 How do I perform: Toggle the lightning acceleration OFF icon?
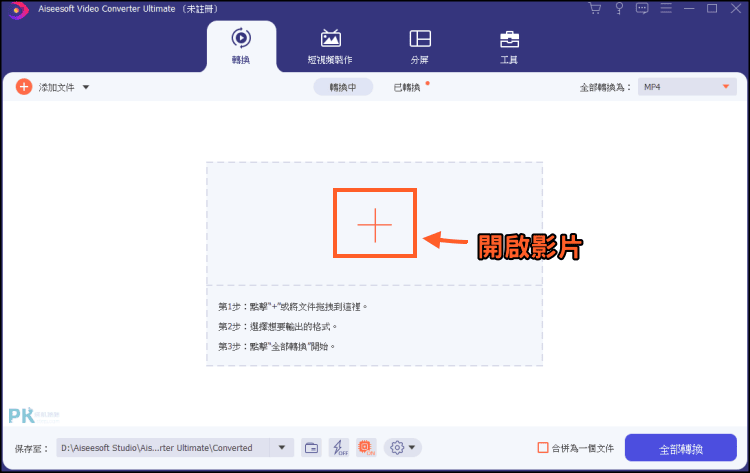coord(339,448)
